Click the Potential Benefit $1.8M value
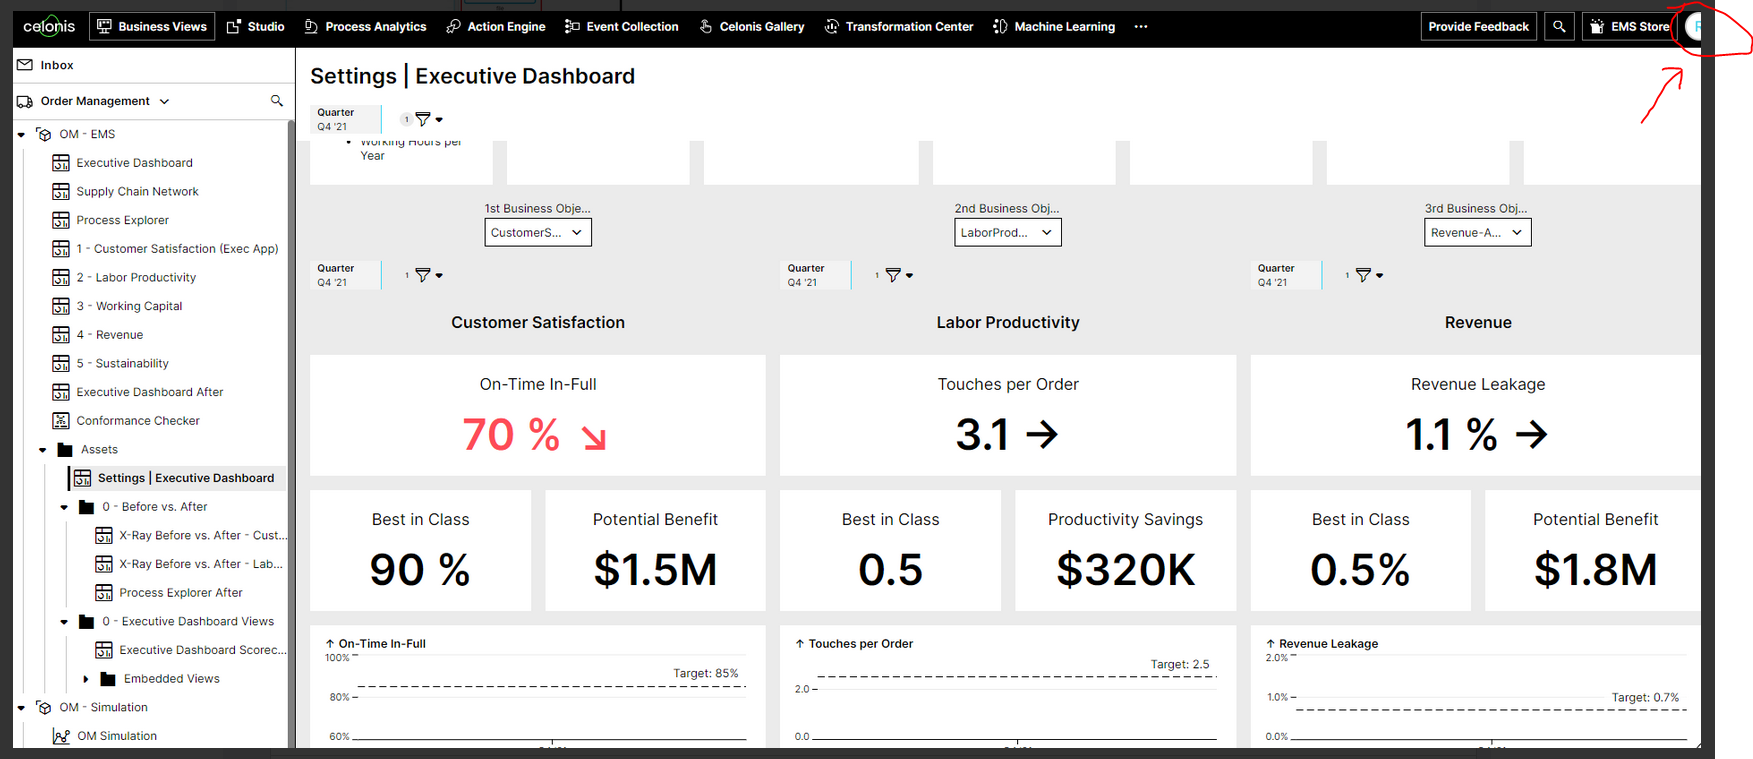The image size is (1753, 759). click(x=1595, y=570)
